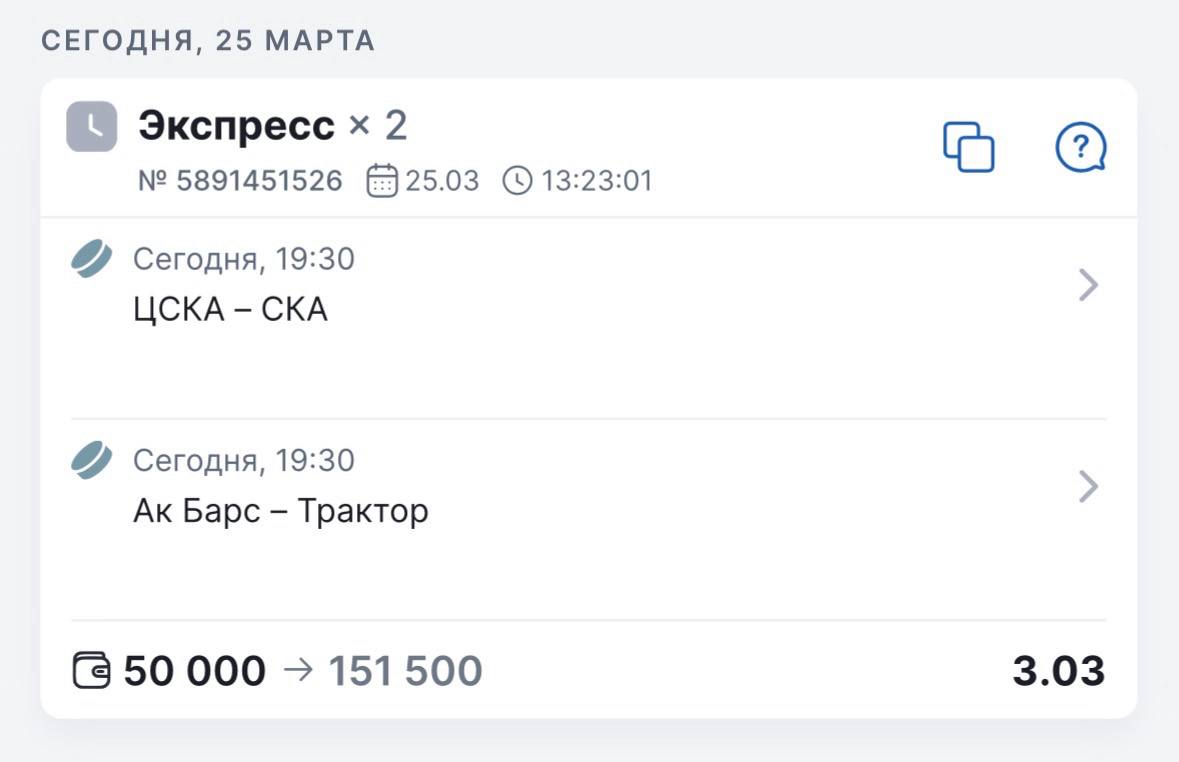
Task: Open the Ак Барс – Трактор match
Action: pyautogui.click(x=280, y=511)
